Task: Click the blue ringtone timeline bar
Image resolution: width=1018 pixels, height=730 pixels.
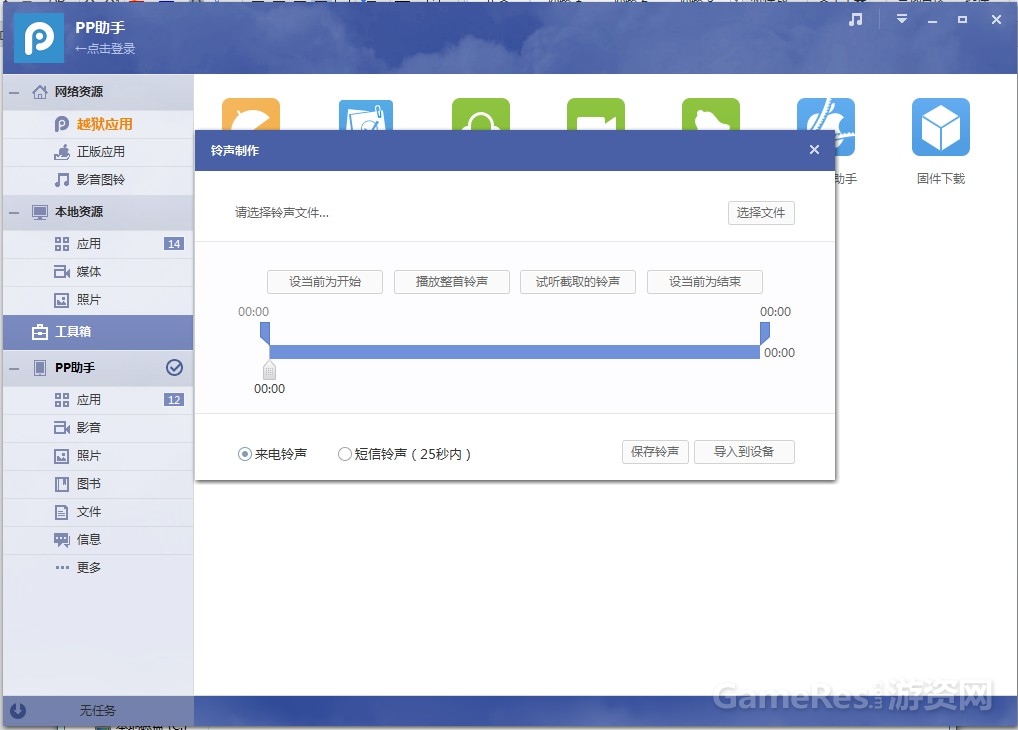Action: point(514,352)
